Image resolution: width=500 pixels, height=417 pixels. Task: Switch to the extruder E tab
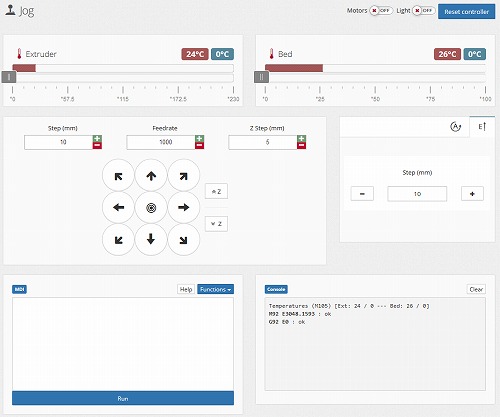point(482,127)
